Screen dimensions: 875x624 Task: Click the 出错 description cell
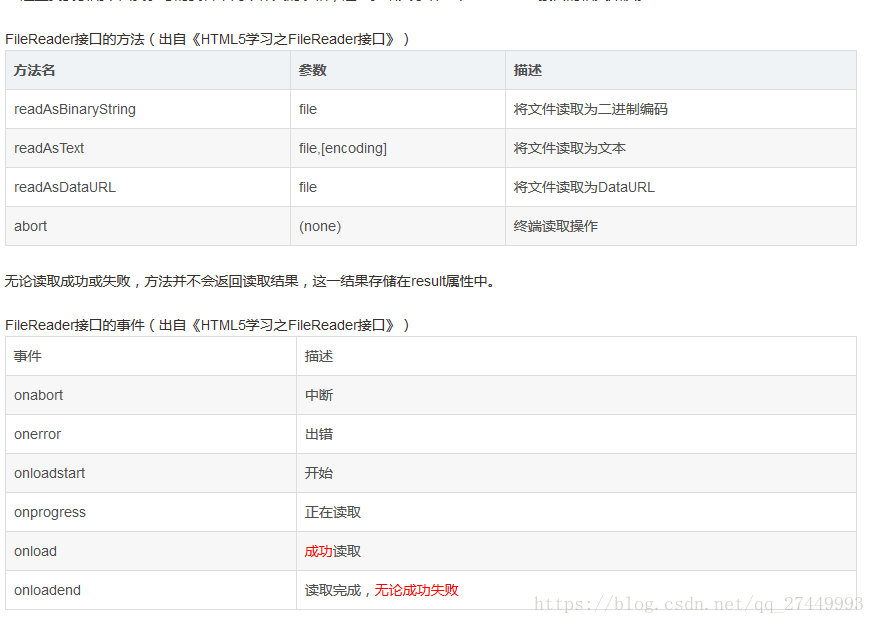coord(576,434)
